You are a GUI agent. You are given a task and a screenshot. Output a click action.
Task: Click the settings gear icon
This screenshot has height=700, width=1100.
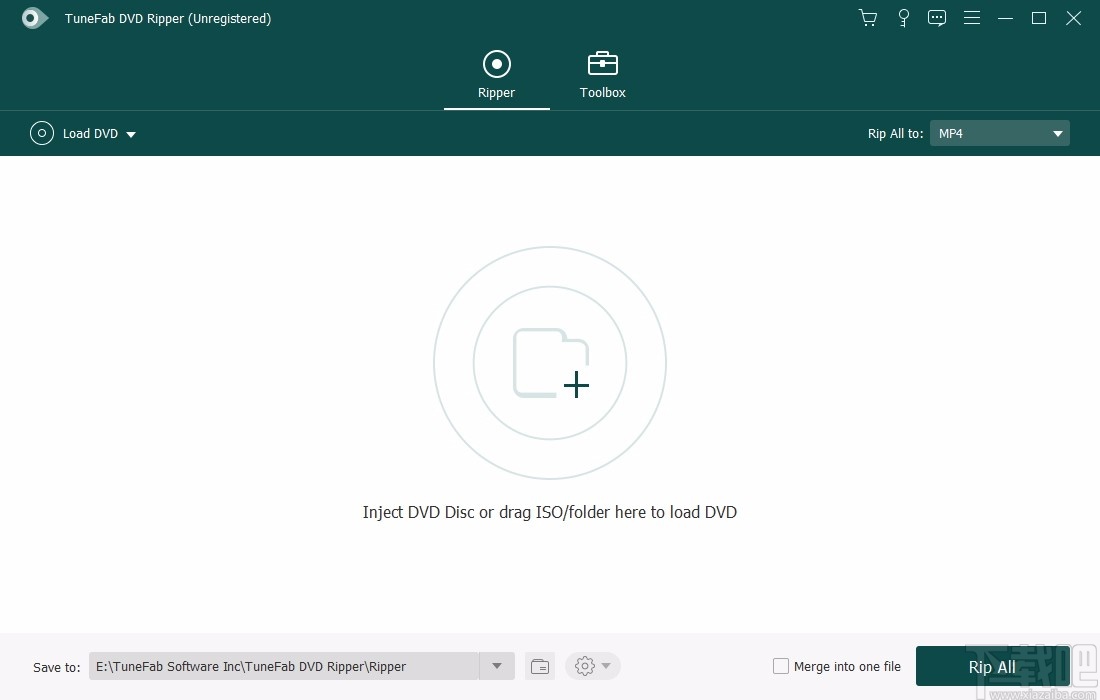pyautogui.click(x=585, y=666)
